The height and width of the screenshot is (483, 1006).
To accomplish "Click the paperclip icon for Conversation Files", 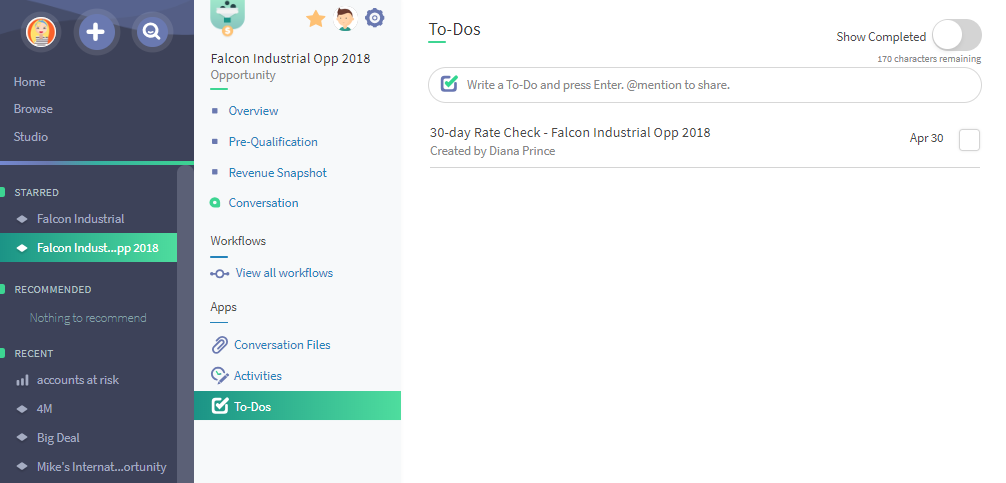I will 219,345.
